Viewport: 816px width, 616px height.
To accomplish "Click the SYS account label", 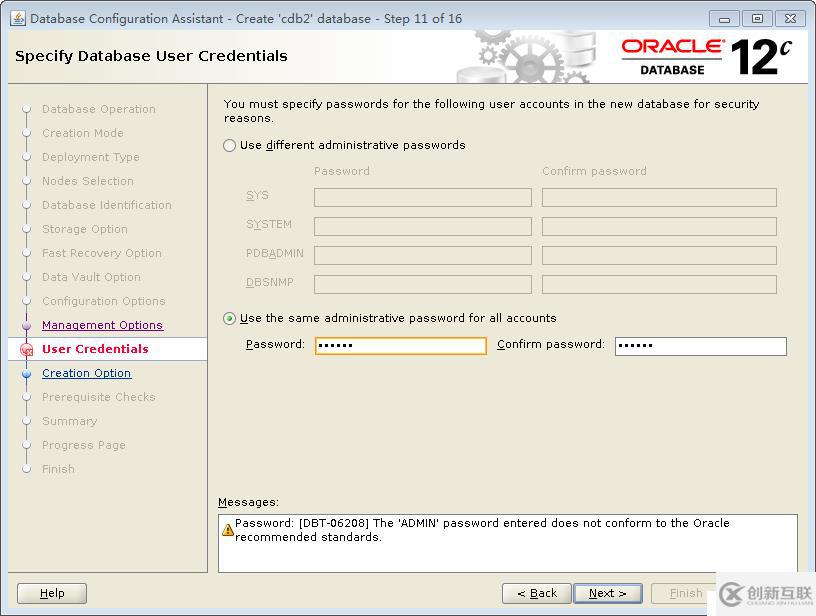I will 257,196.
